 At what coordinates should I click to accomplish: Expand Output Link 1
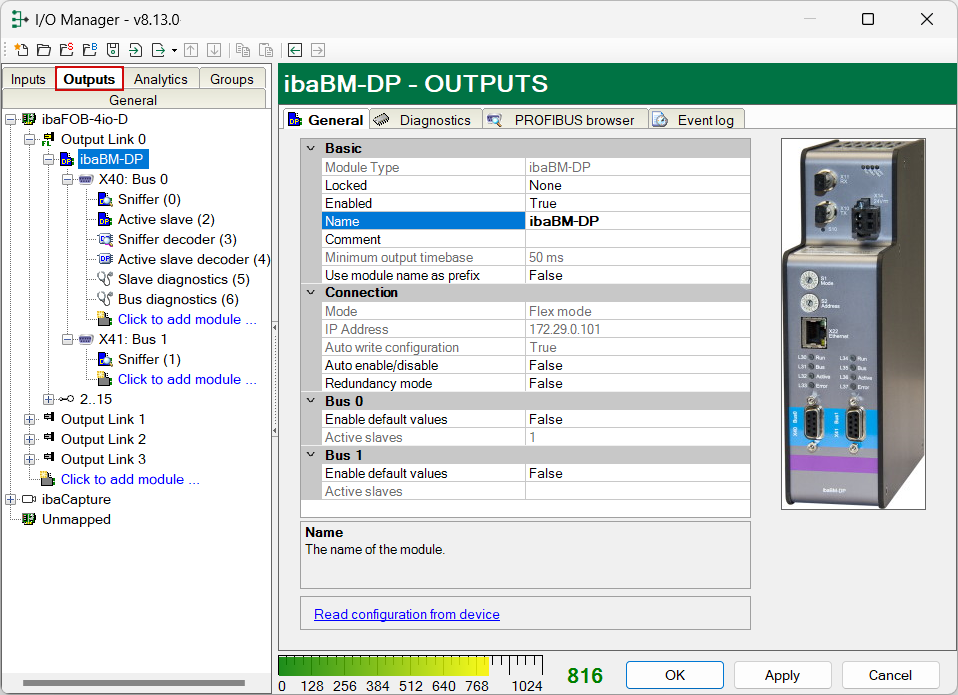(29, 420)
